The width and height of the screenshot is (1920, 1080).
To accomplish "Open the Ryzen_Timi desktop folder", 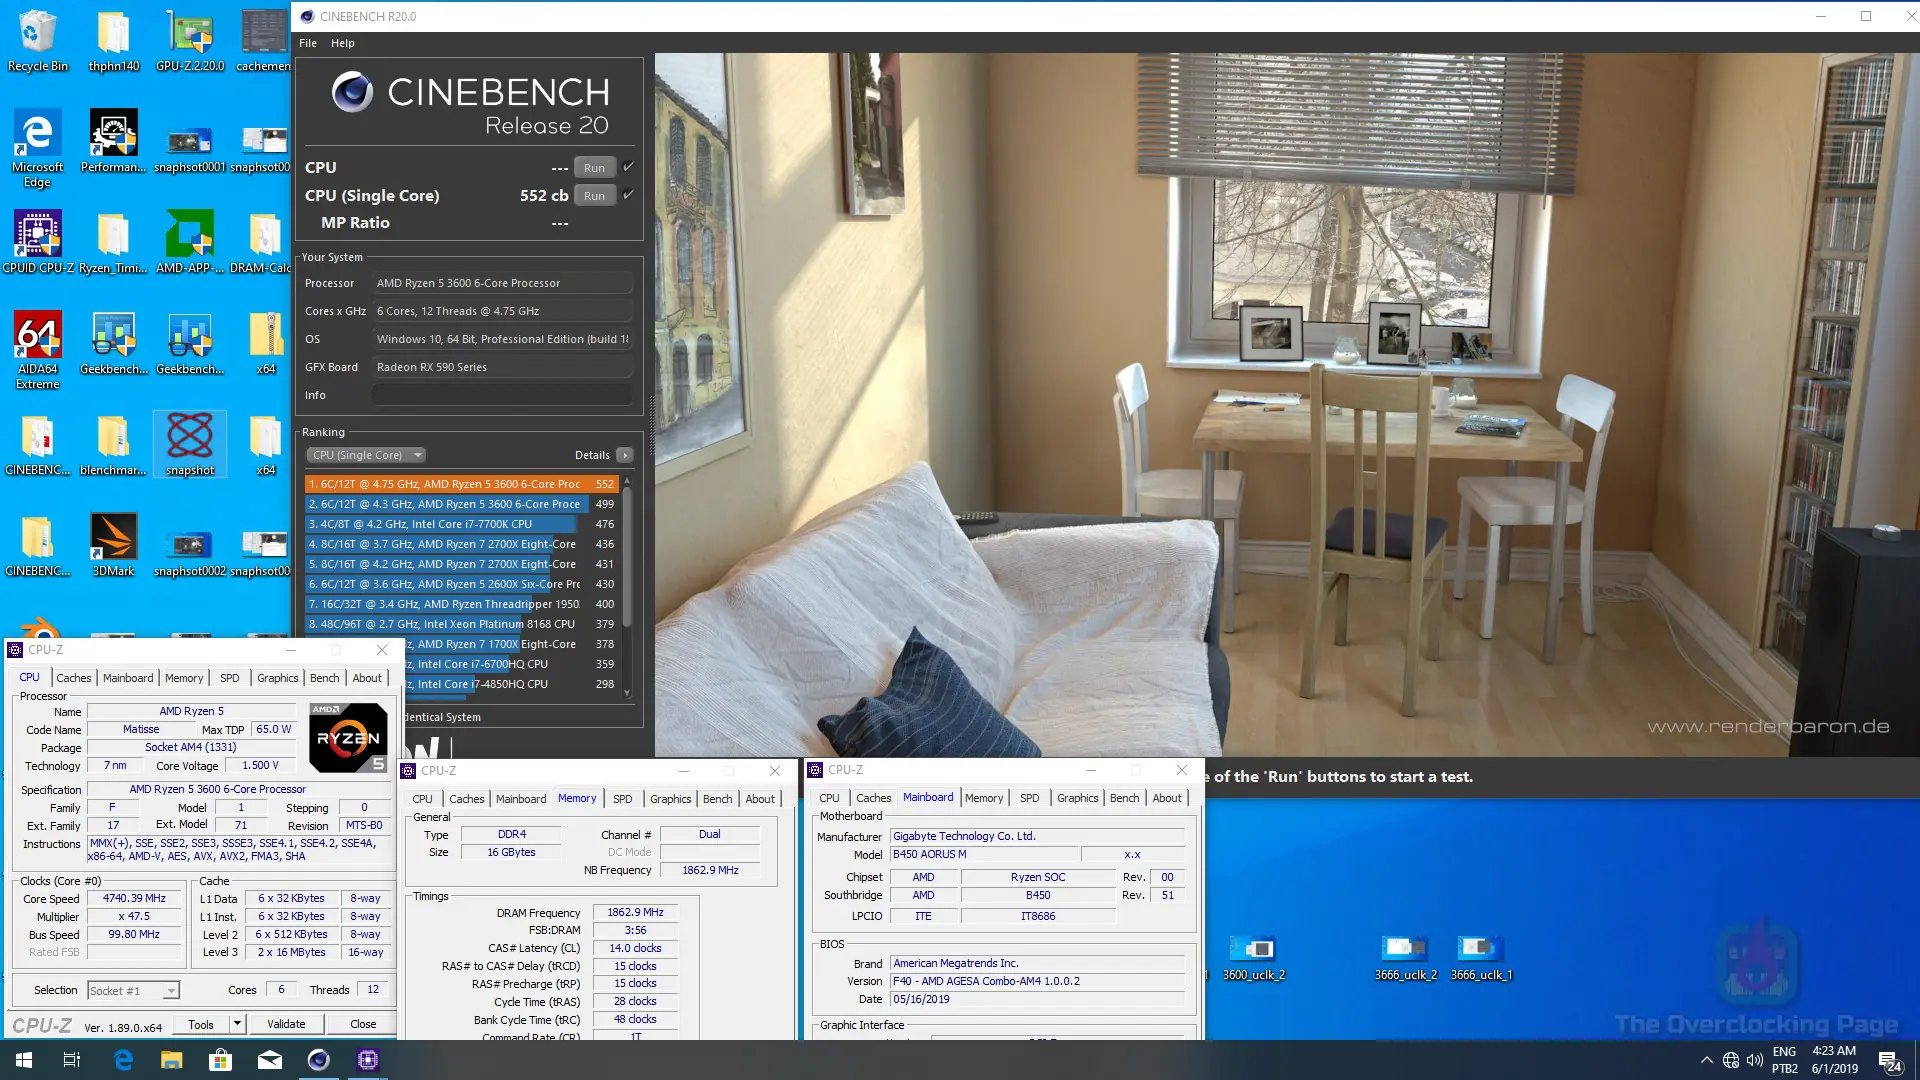I will coord(114,241).
